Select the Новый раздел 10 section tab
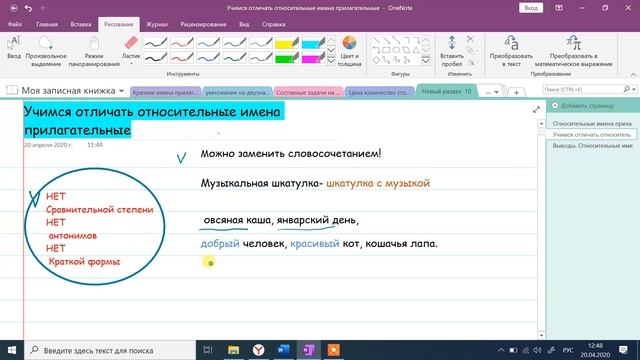The image size is (640, 360). pyautogui.click(x=447, y=91)
